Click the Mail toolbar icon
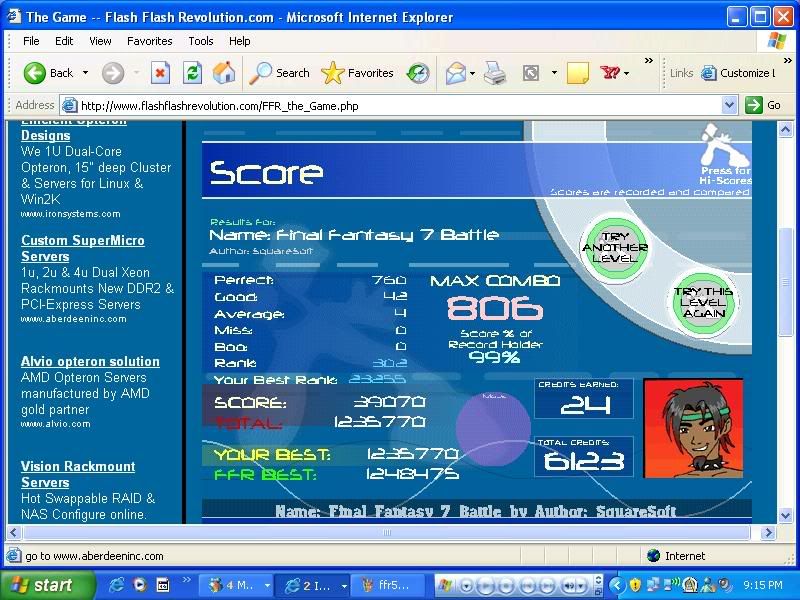This screenshot has height=600, width=800. 456,73
